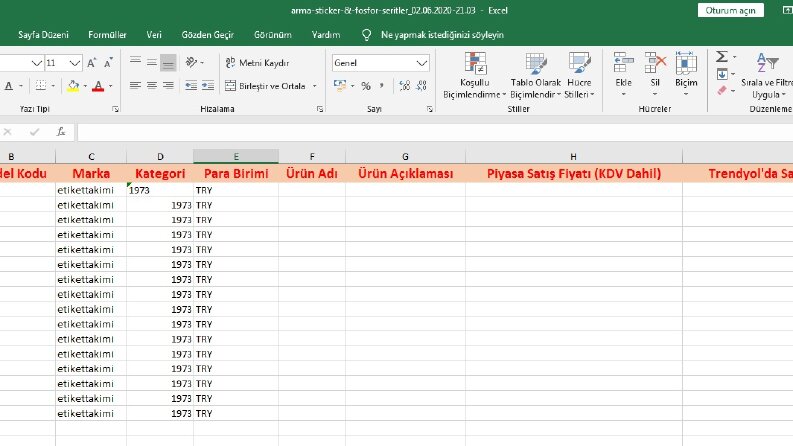Click the Orientation text rotation icon
Viewport: 793px width, 446px height.
click(191, 62)
